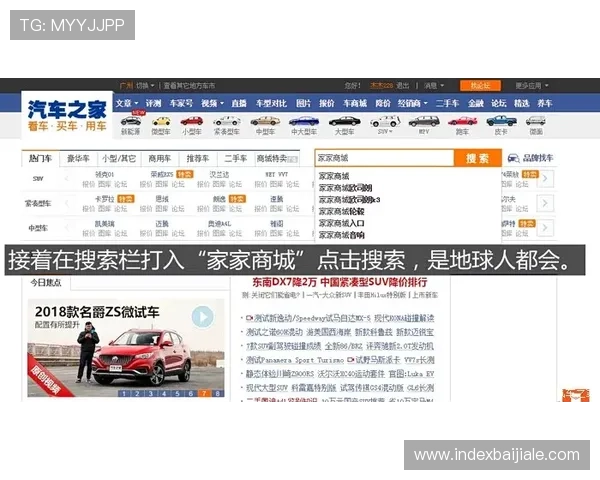Click the 家家商城 search input field

point(385,158)
